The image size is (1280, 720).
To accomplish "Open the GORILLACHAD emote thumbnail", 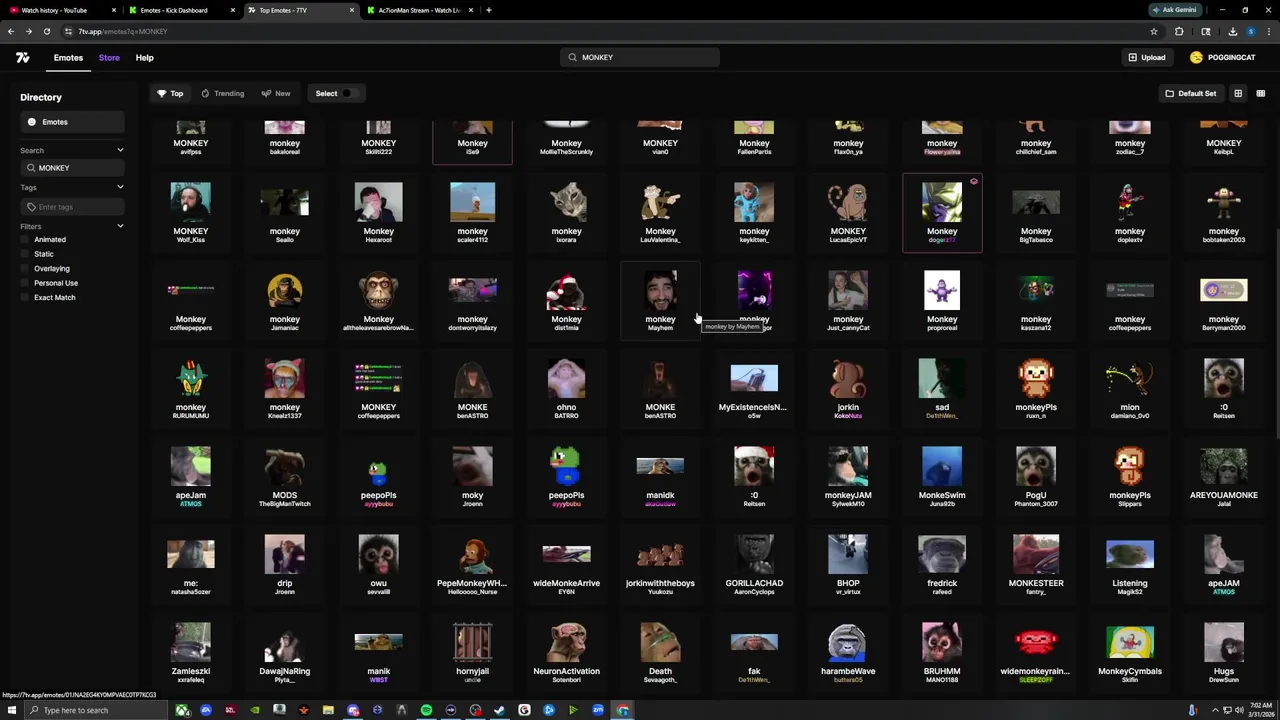I will point(754,556).
